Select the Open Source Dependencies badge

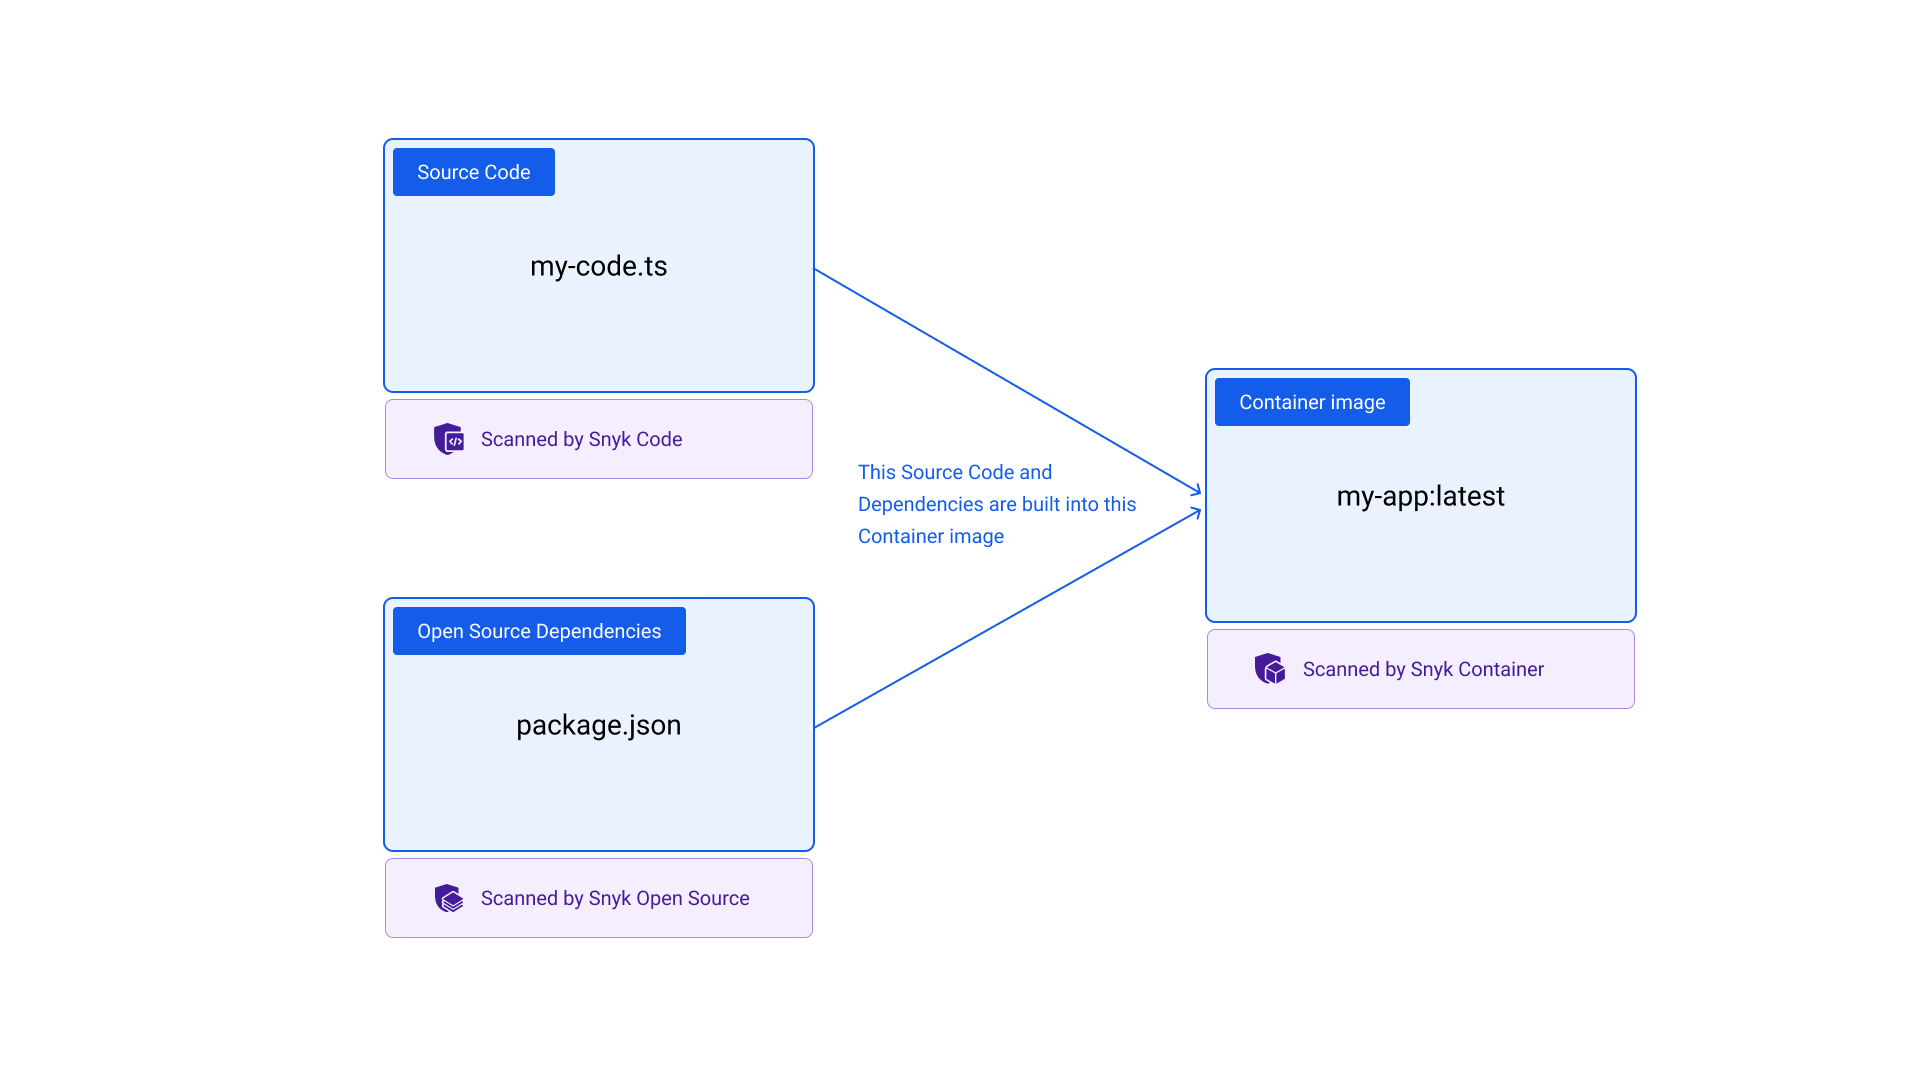[x=538, y=630]
